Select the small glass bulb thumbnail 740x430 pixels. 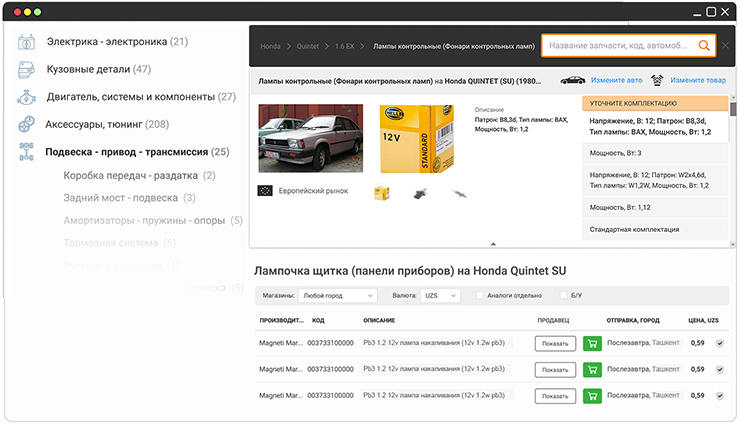459,193
